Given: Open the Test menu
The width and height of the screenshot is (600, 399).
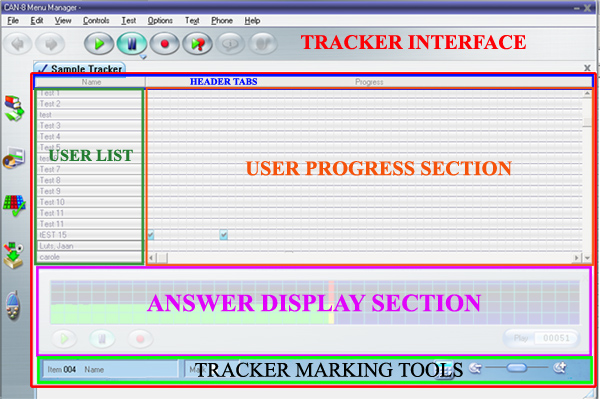Looking at the screenshot, I should click(129, 21).
